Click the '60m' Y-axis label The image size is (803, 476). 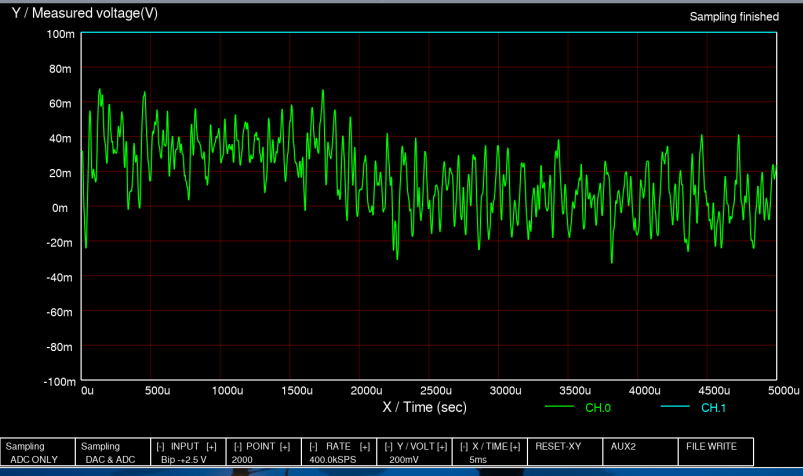click(60, 104)
